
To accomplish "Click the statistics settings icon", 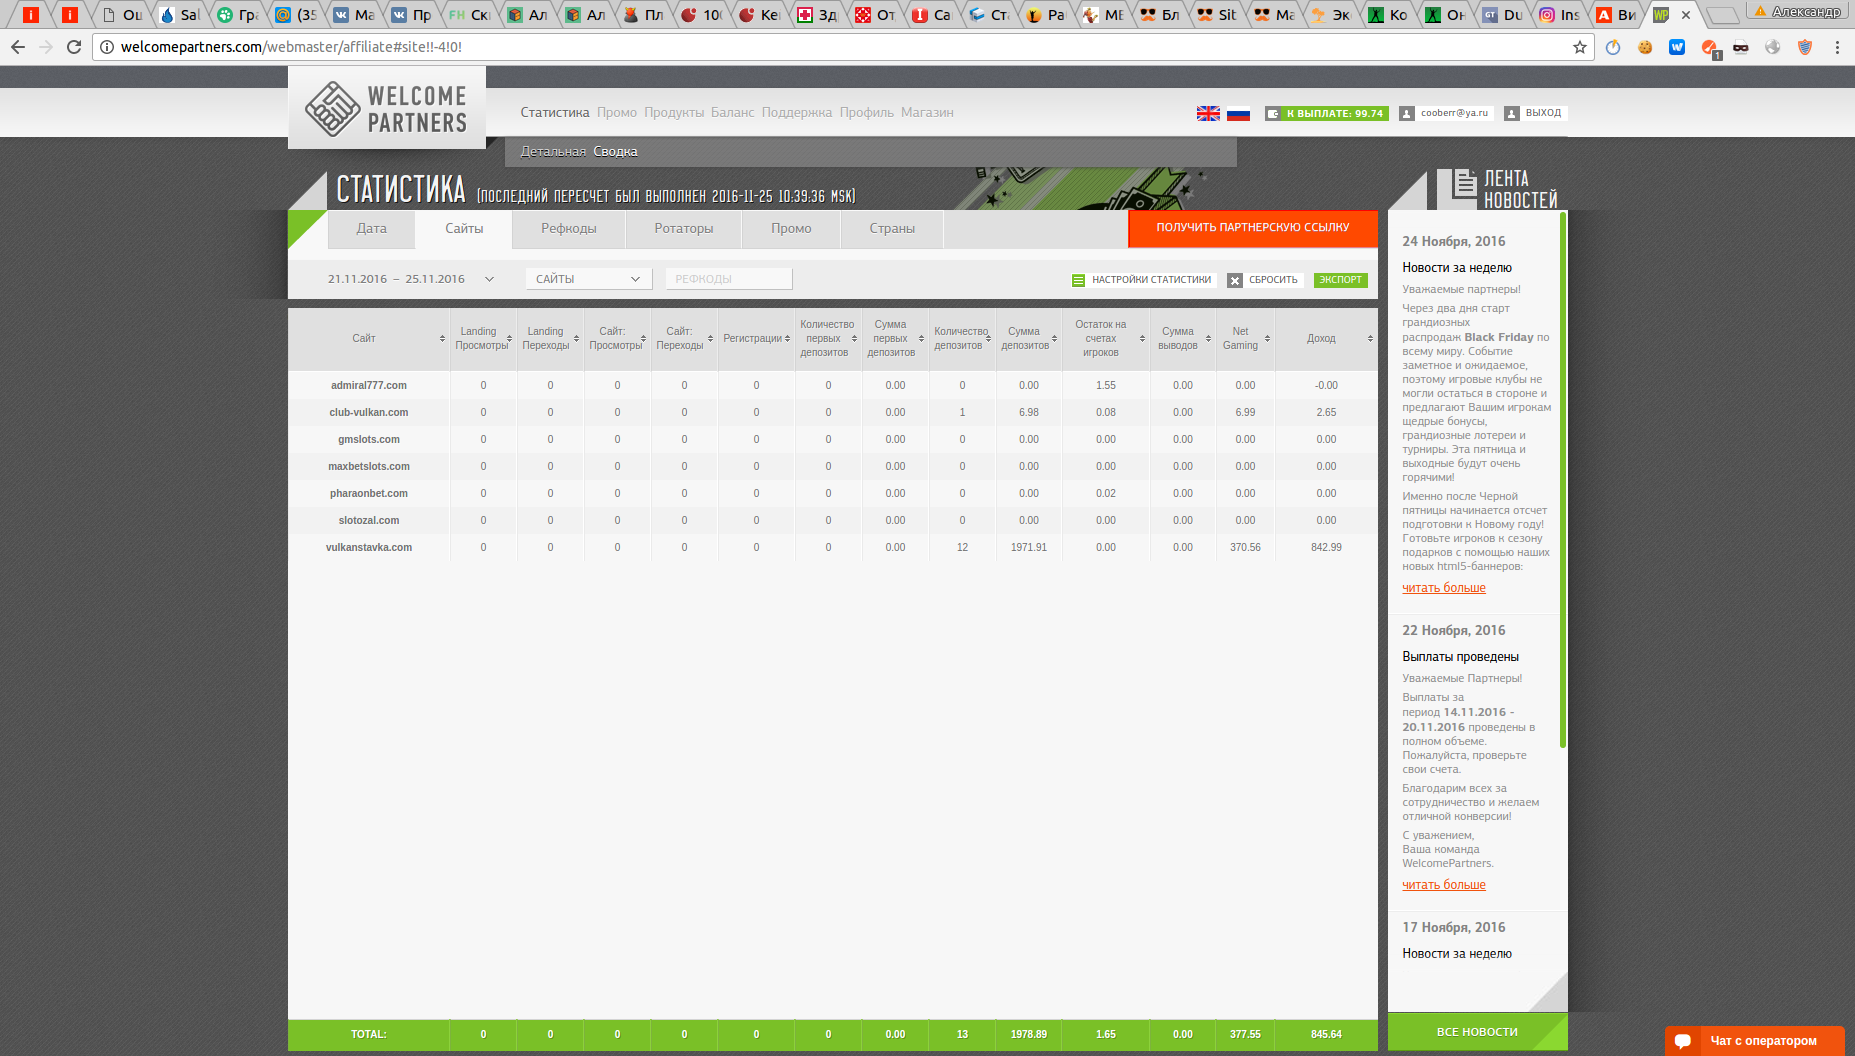I will point(1078,280).
